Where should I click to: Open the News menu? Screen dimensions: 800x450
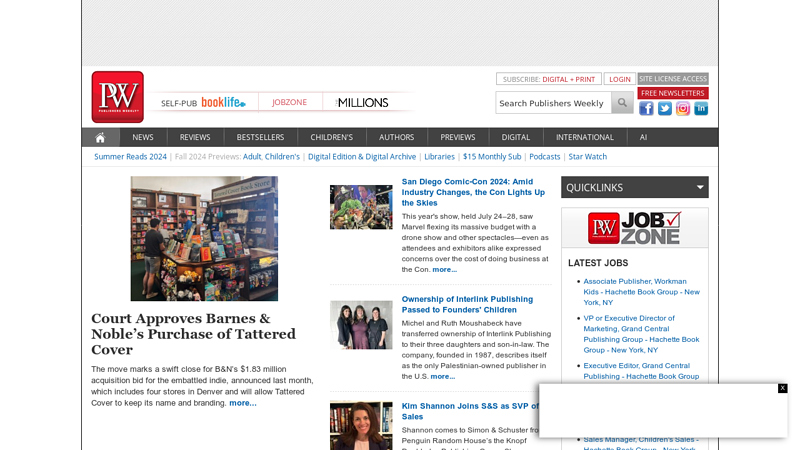point(143,137)
